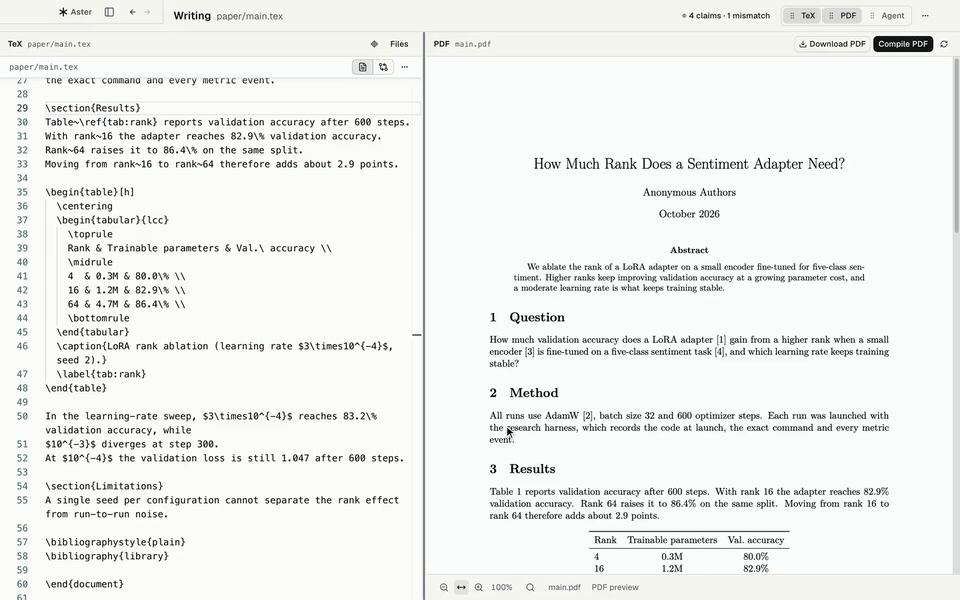The width and height of the screenshot is (960, 600).
Task: Click the 1 Question heading in PDF
Action: pos(527,317)
